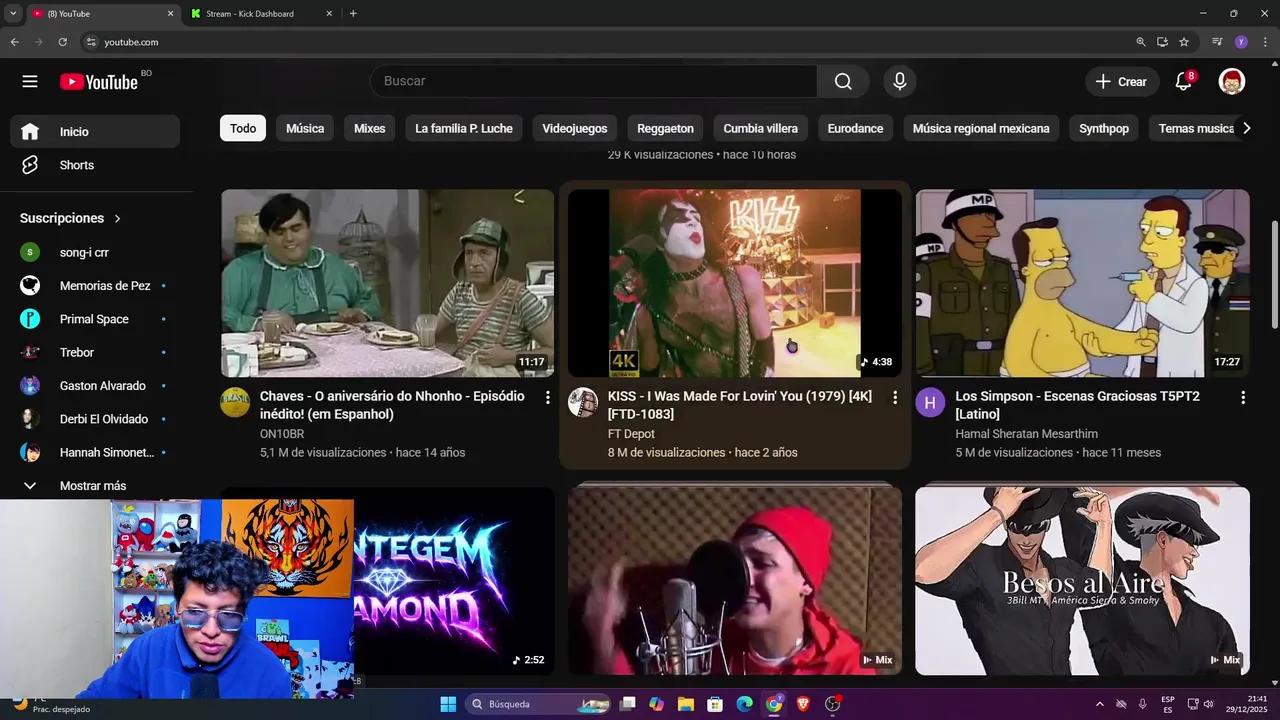The width and height of the screenshot is (1280, 720).
Task: Select La familia P. Luche chip
Action: coord(464,128)
